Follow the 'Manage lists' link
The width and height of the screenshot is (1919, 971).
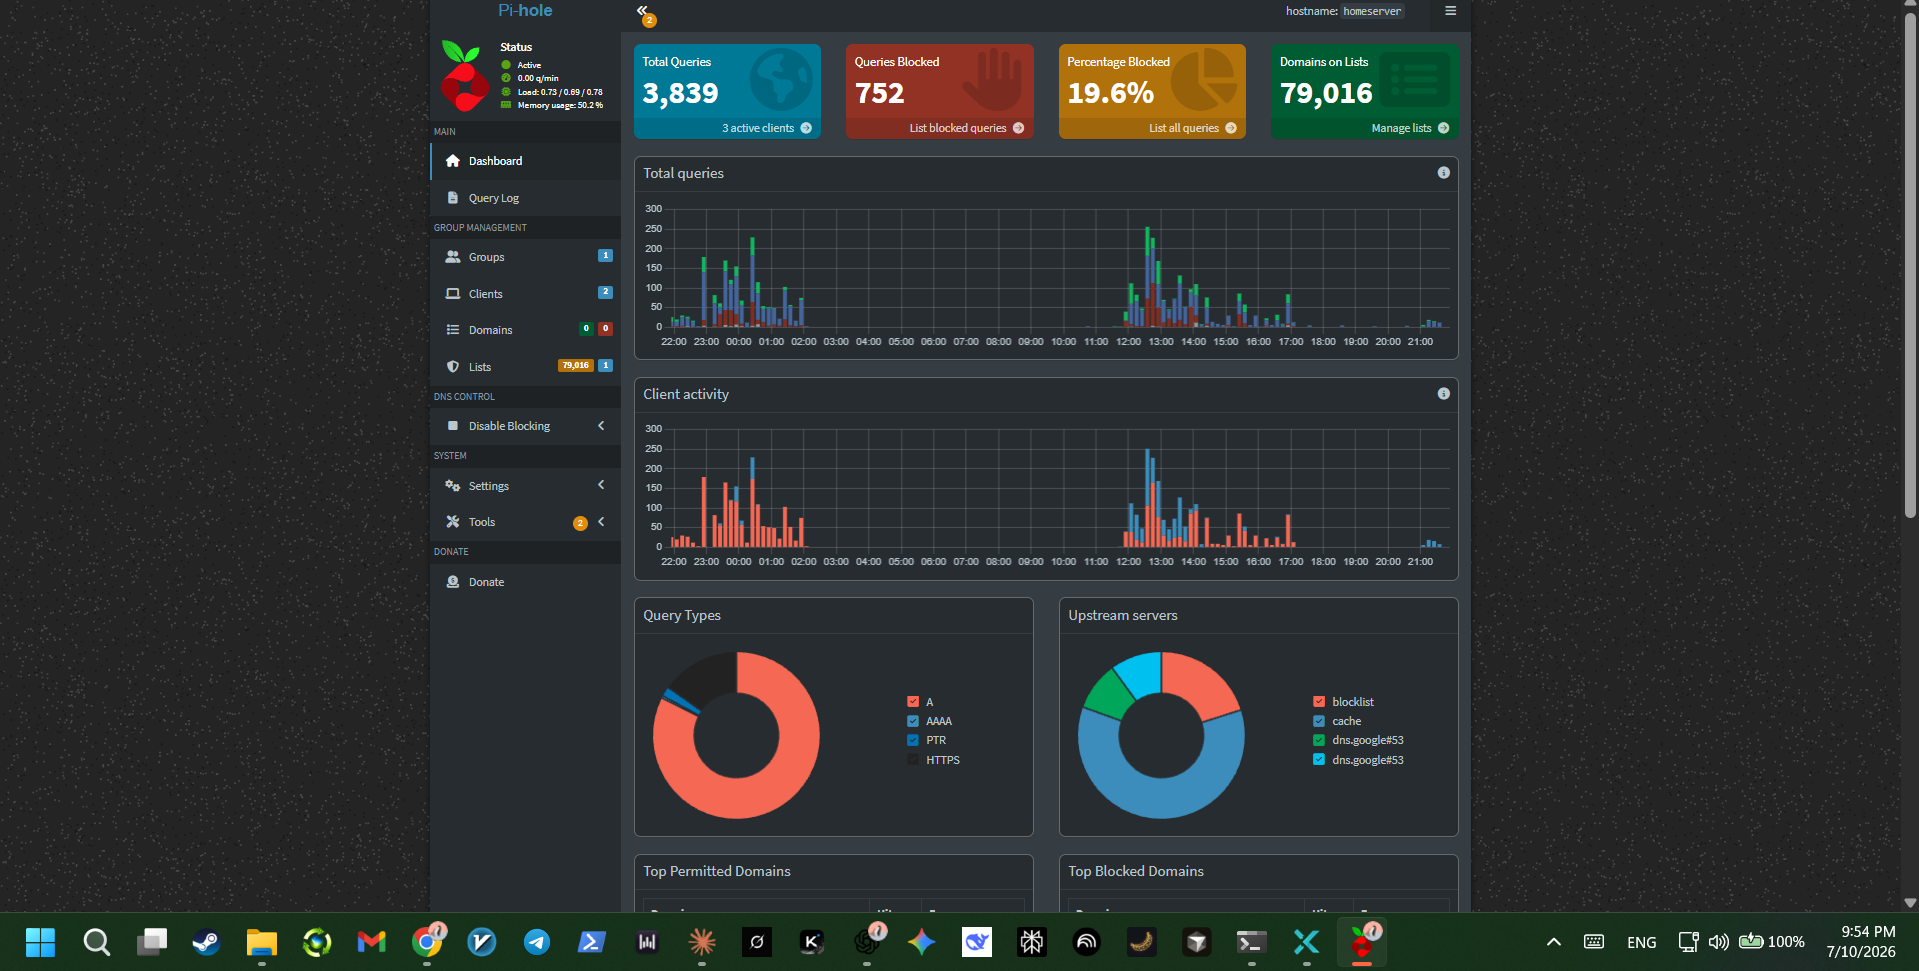1401,128
